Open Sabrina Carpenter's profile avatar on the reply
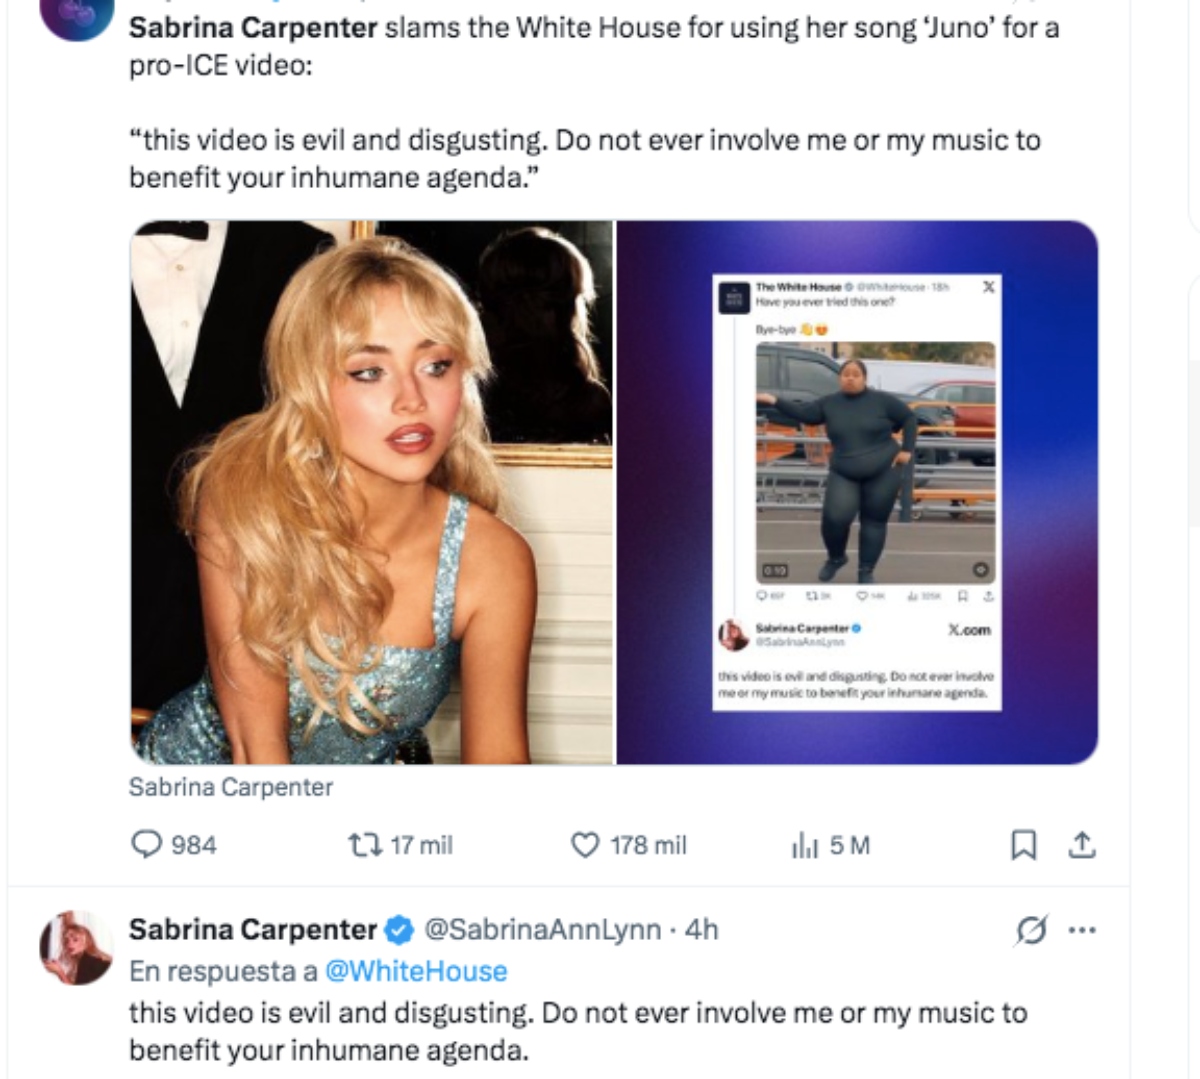This screenshot has height=1079, width=1200. coord(76,949)
